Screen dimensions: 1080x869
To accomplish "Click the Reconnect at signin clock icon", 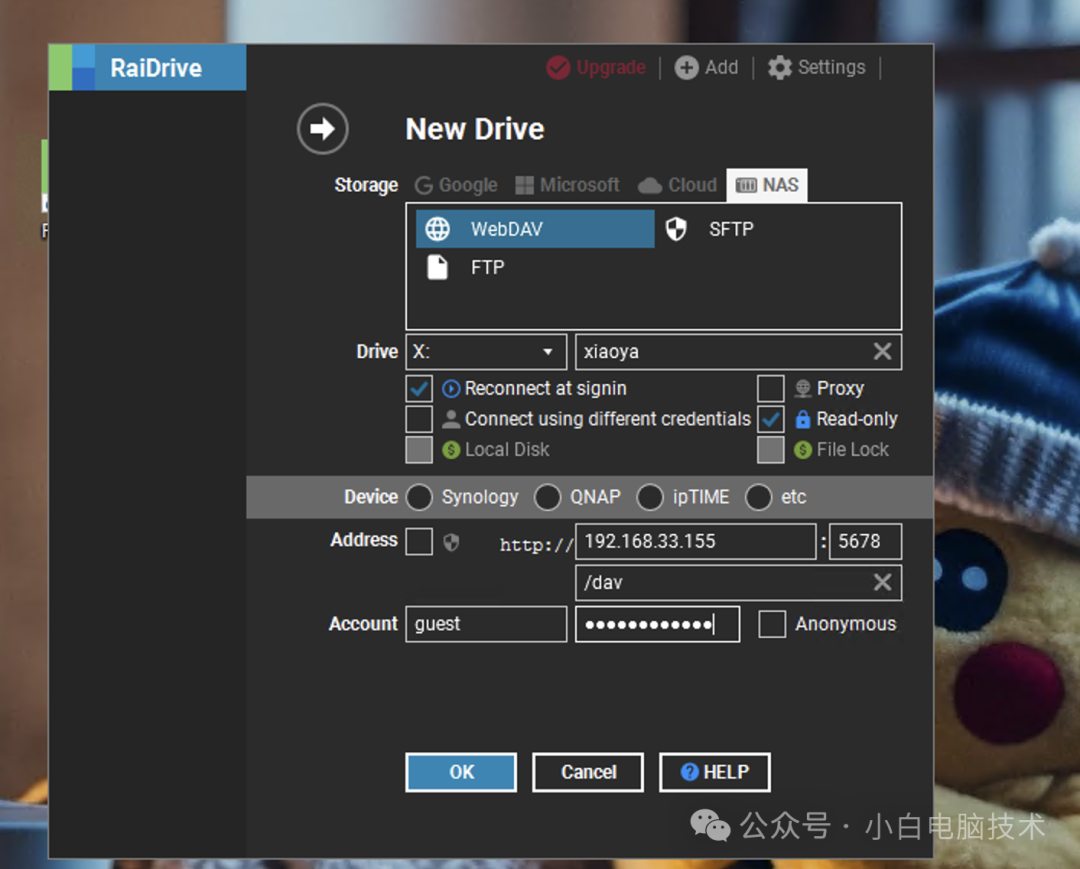I will pyautogui.click(x=450, y=389).
